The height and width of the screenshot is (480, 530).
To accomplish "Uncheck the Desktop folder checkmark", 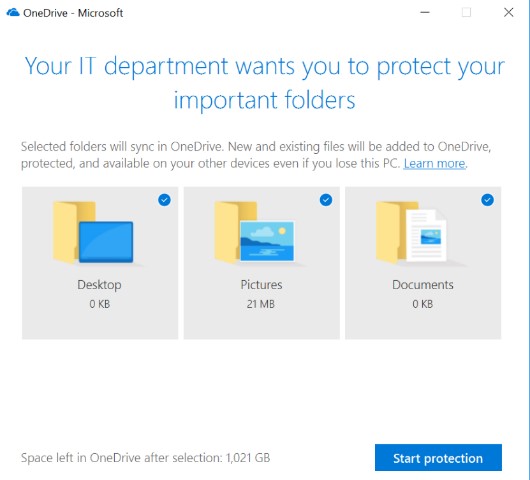I will (164, 200).
